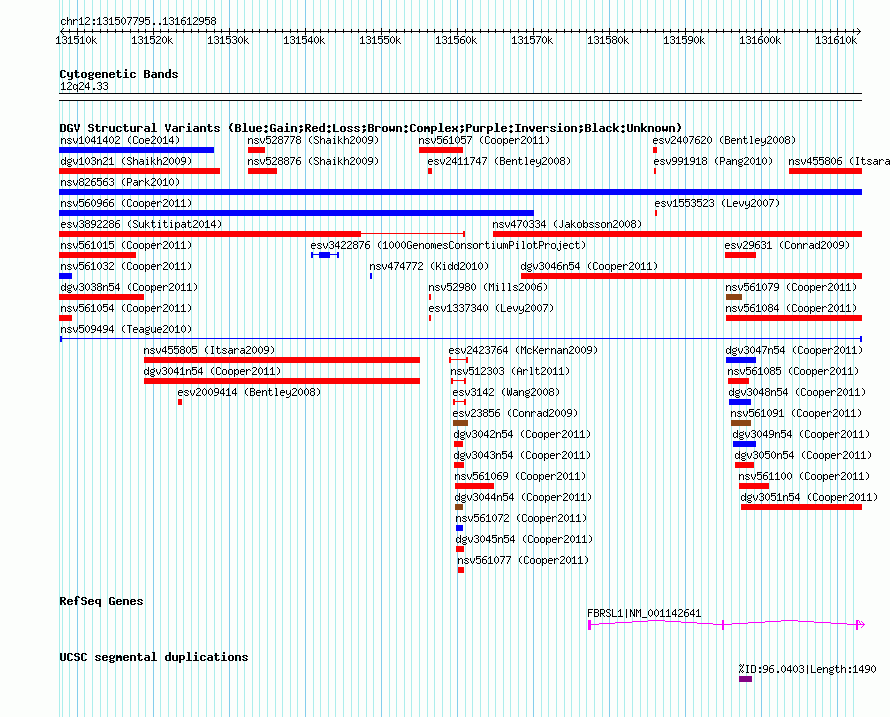Image resolution: width=890 pixels, height=717 pixels.
Task: Click the FBRSL1|NM_001142641 gene label
Action: tap(644, 613)
